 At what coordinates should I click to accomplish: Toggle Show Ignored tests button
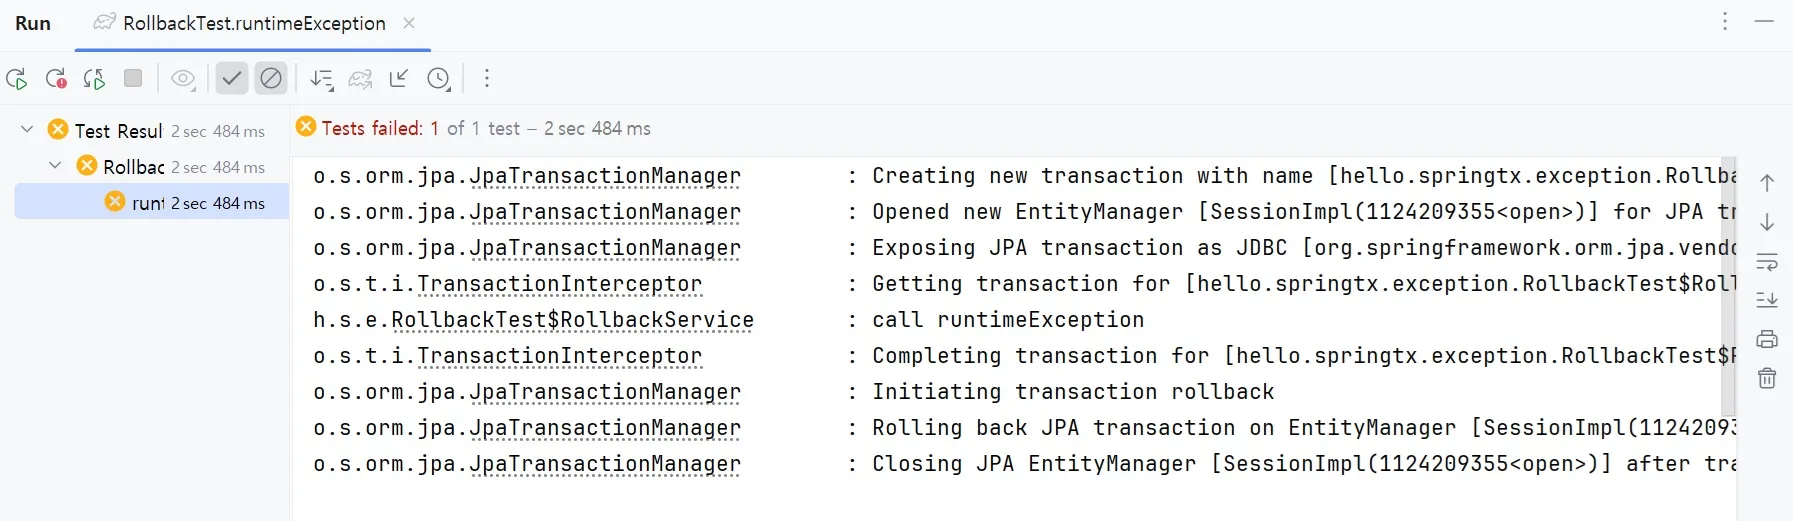271,78
